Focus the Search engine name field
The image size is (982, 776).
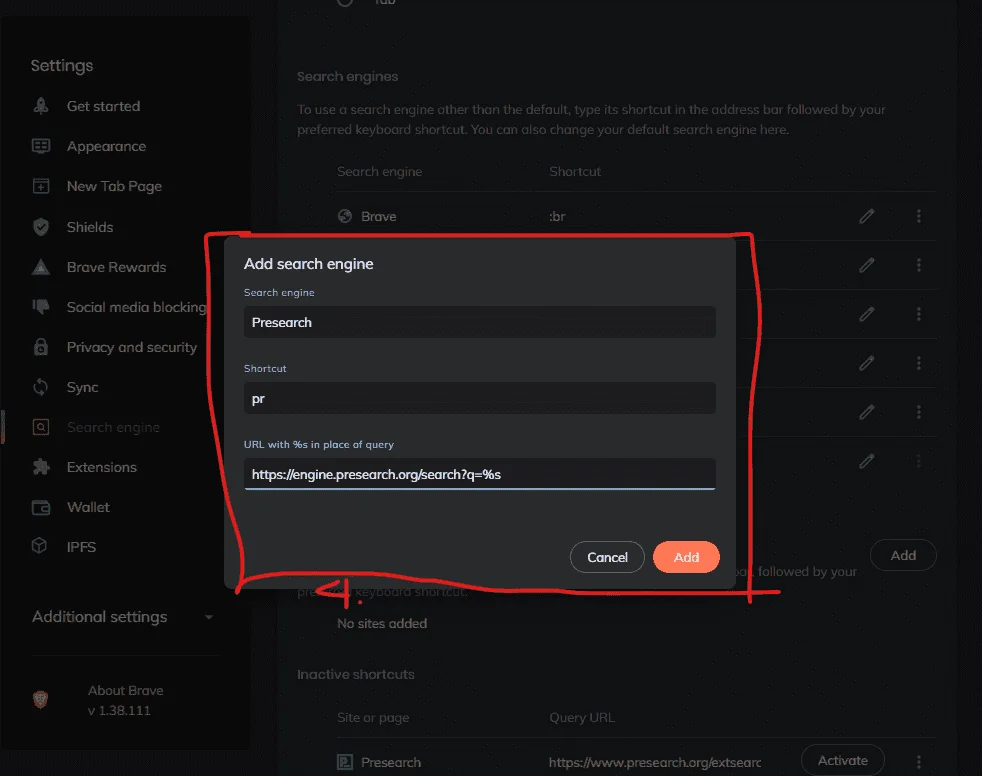click(480, 322)
